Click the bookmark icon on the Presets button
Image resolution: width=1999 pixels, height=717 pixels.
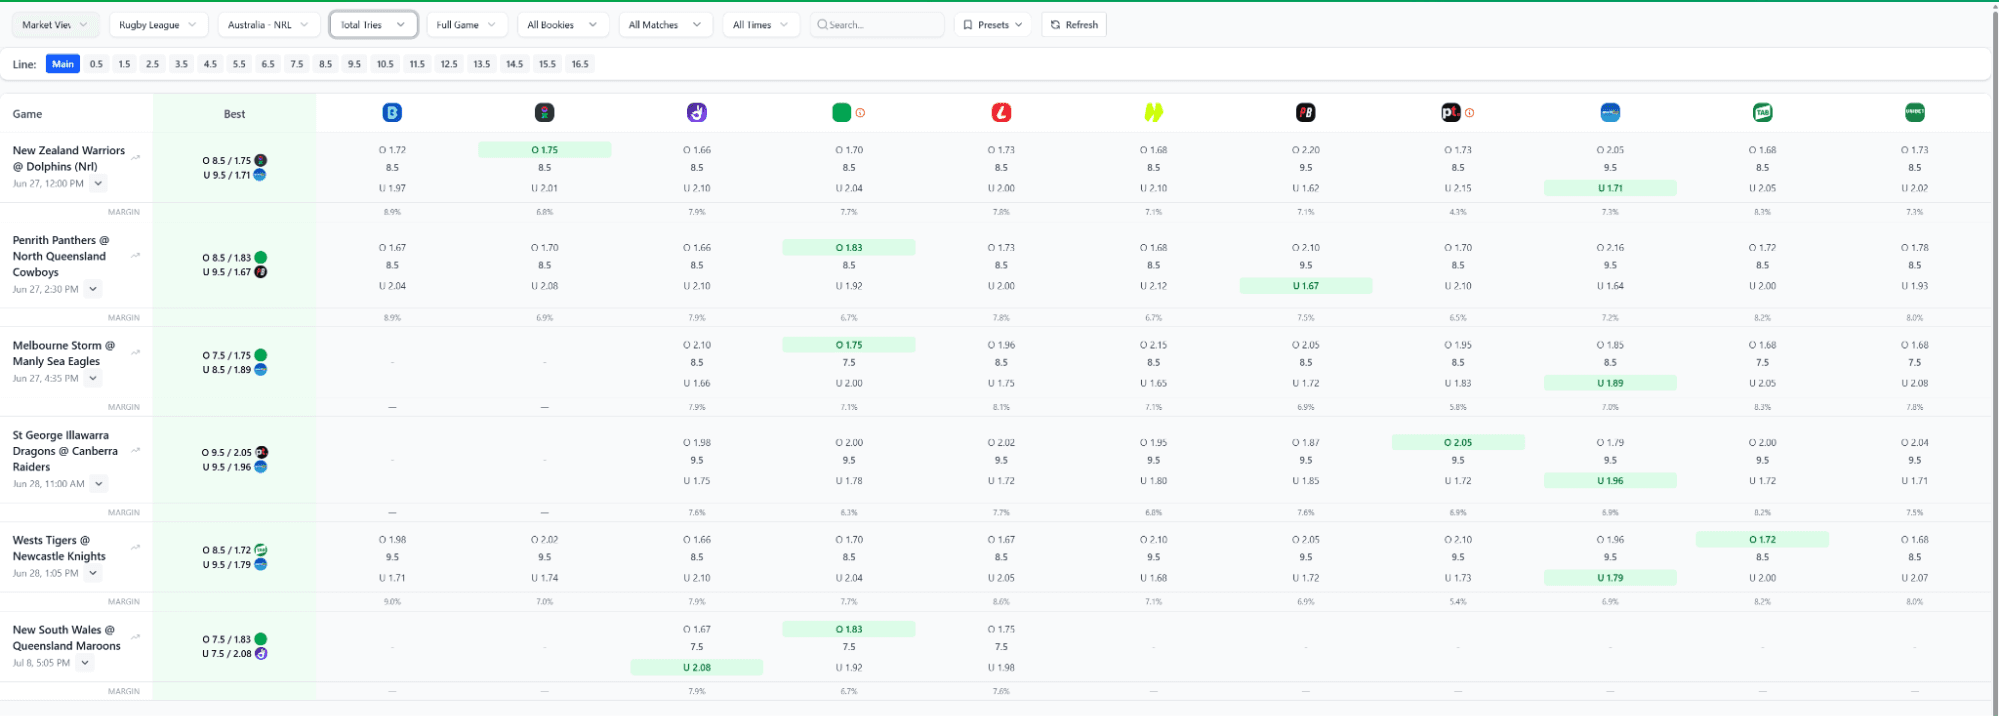pyautogui.click(x=967, y=25)
